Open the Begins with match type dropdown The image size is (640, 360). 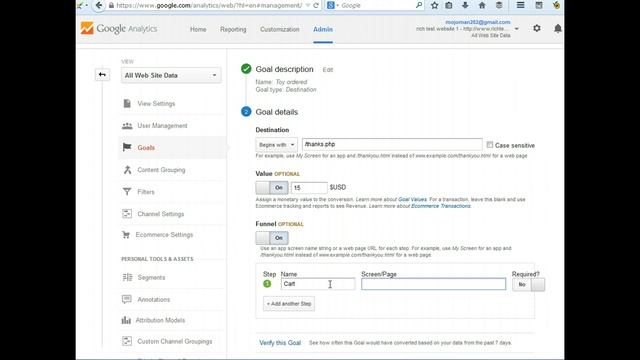[276, 144]
